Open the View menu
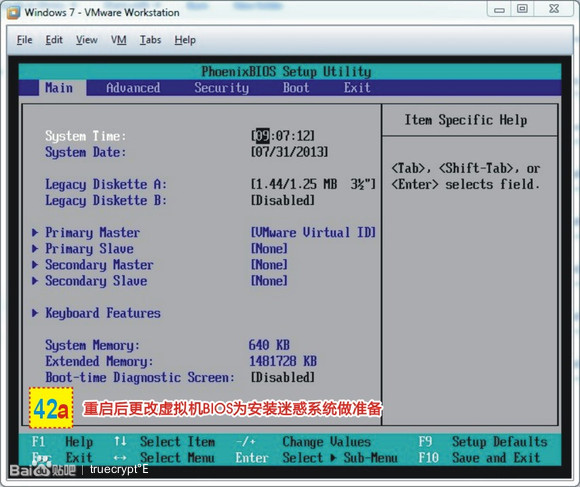 coord(87,40)
